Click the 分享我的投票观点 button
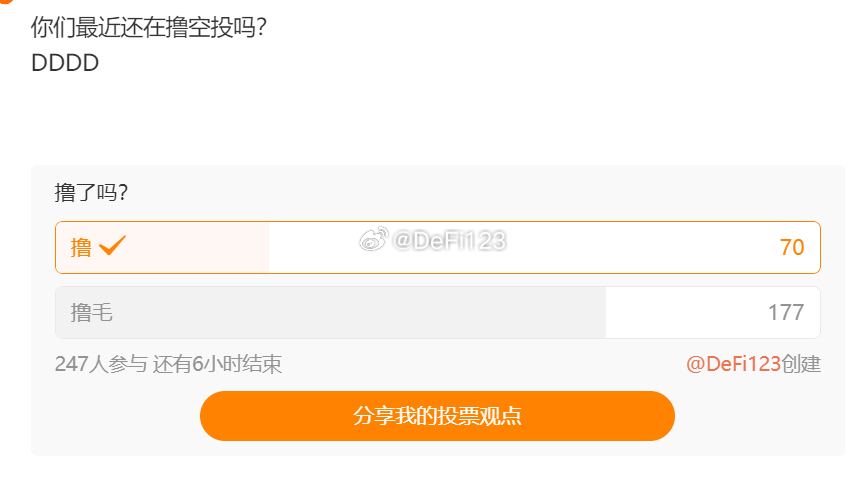 click(x=437, y=416)
